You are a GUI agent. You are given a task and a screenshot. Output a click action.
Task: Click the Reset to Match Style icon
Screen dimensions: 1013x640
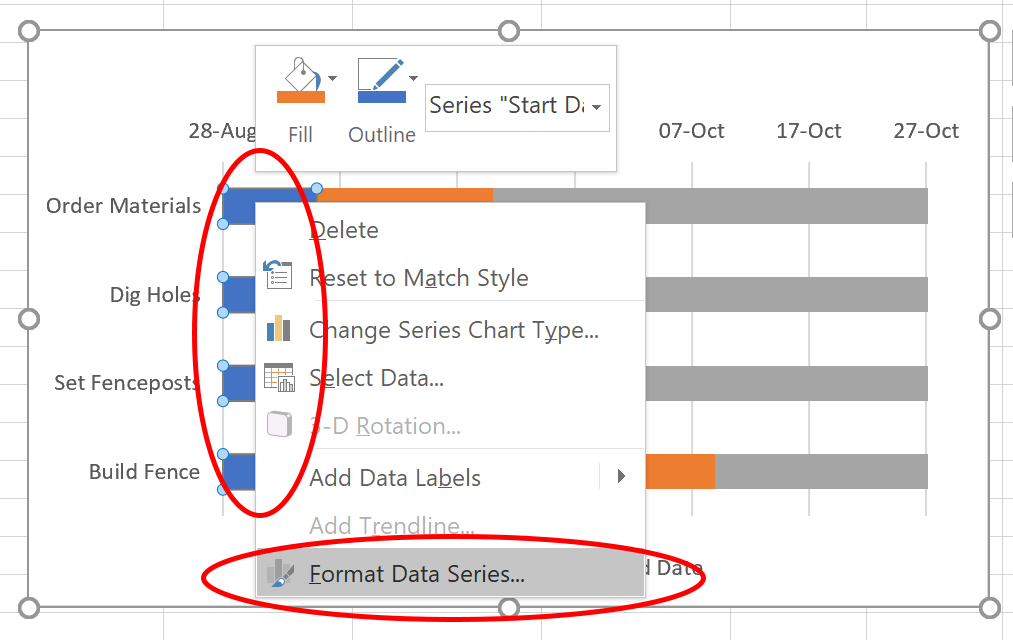point(278,275)
